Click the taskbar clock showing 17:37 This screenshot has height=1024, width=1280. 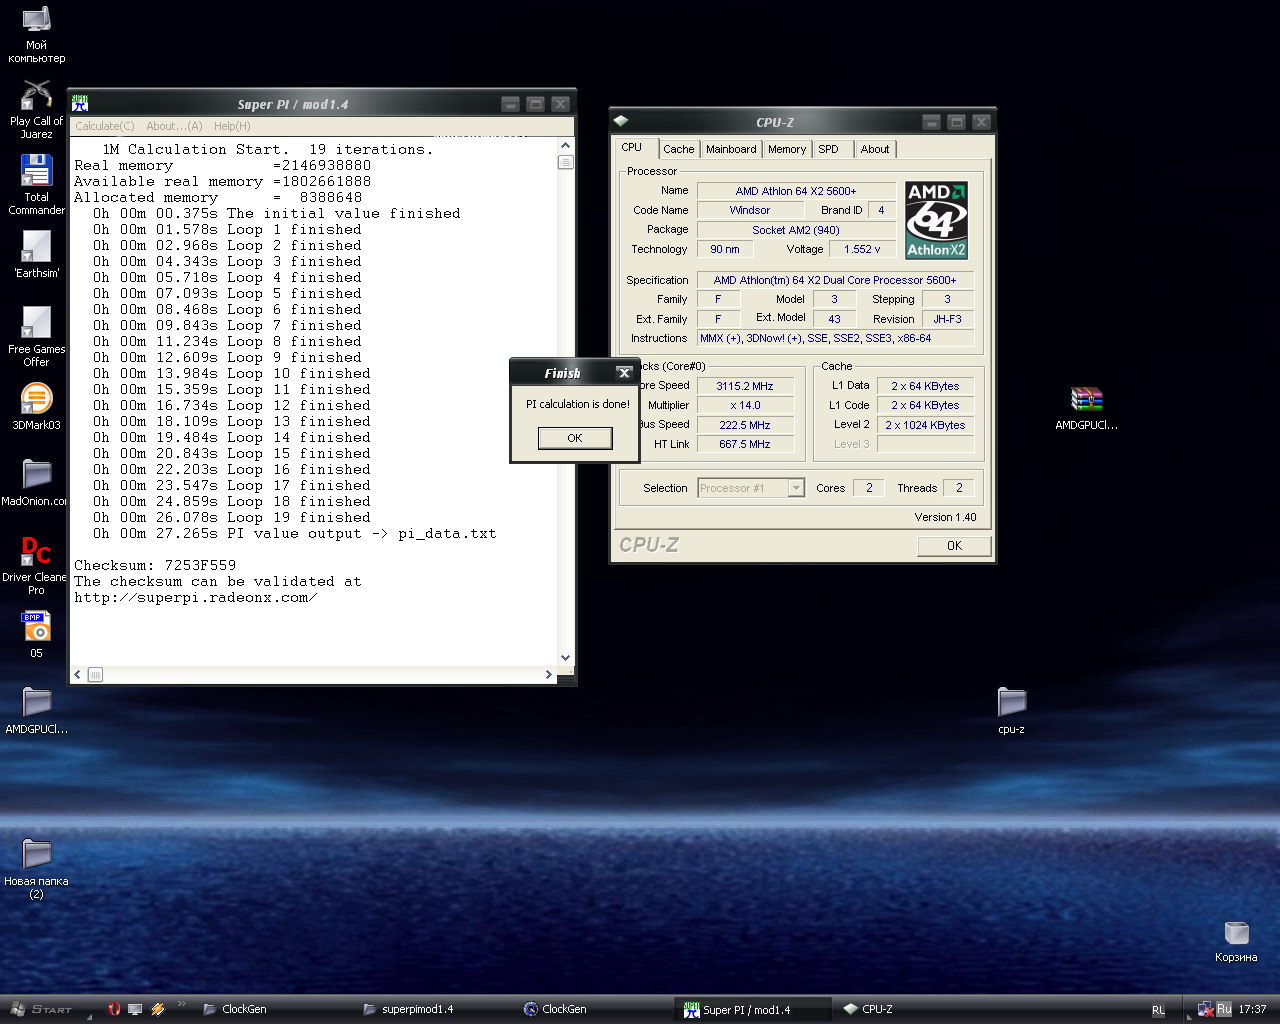click(1252, 1009)
